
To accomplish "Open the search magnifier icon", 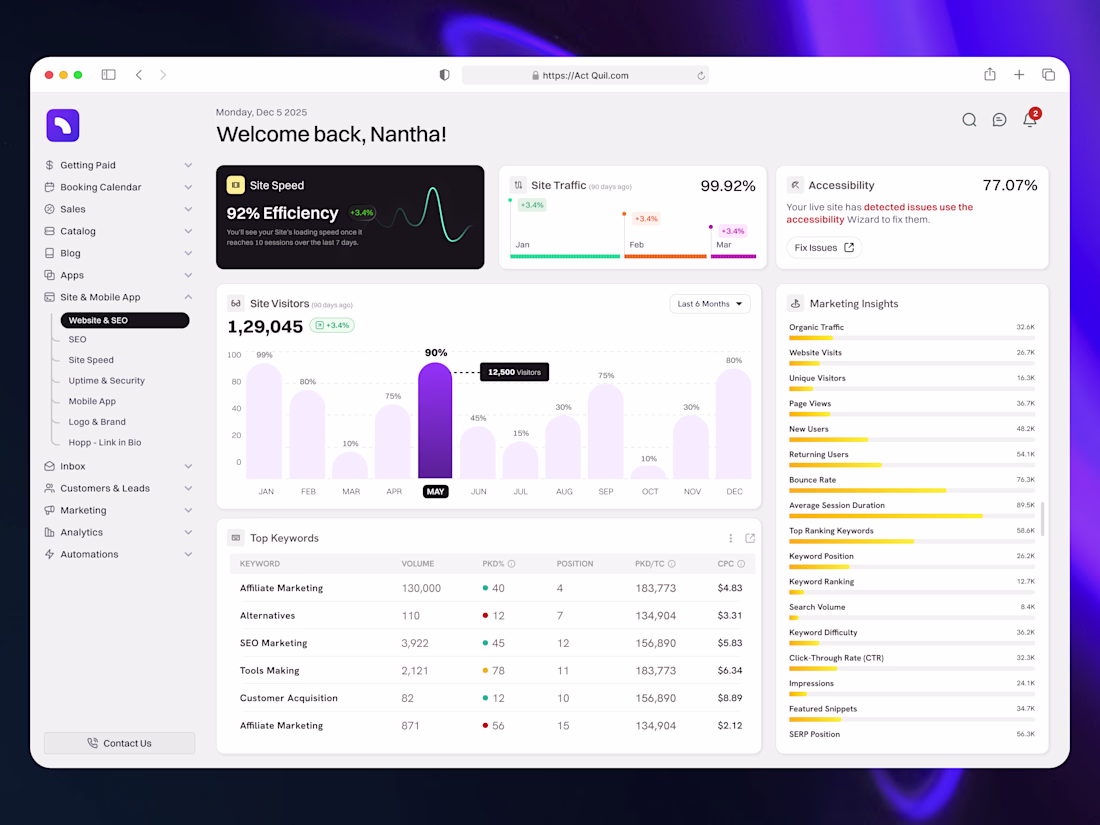I will tap(969, 120).
